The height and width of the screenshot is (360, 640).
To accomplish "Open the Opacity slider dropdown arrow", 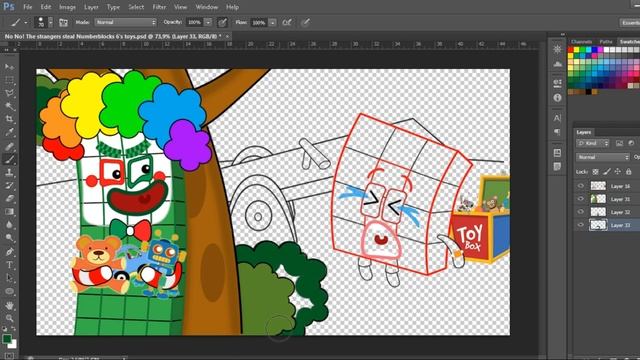I will (208, 22).
